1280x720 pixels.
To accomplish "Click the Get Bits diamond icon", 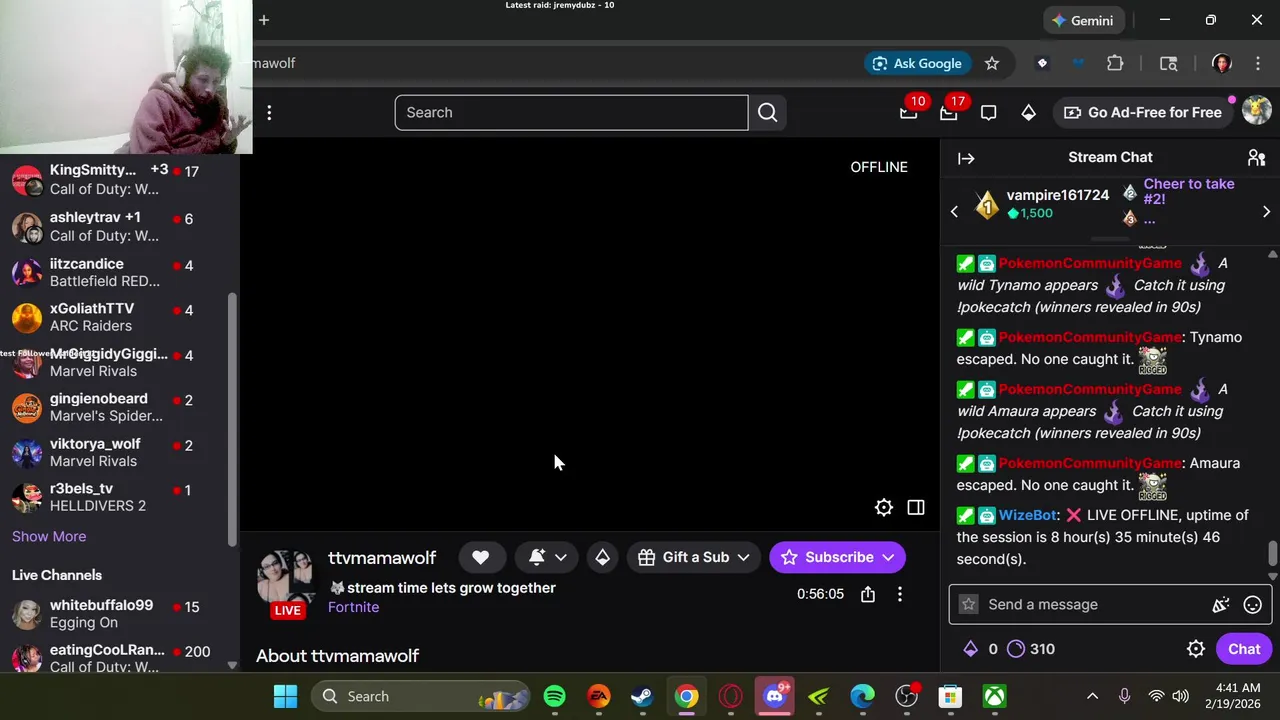I will pyautogui.click(x=1028, y=113).
